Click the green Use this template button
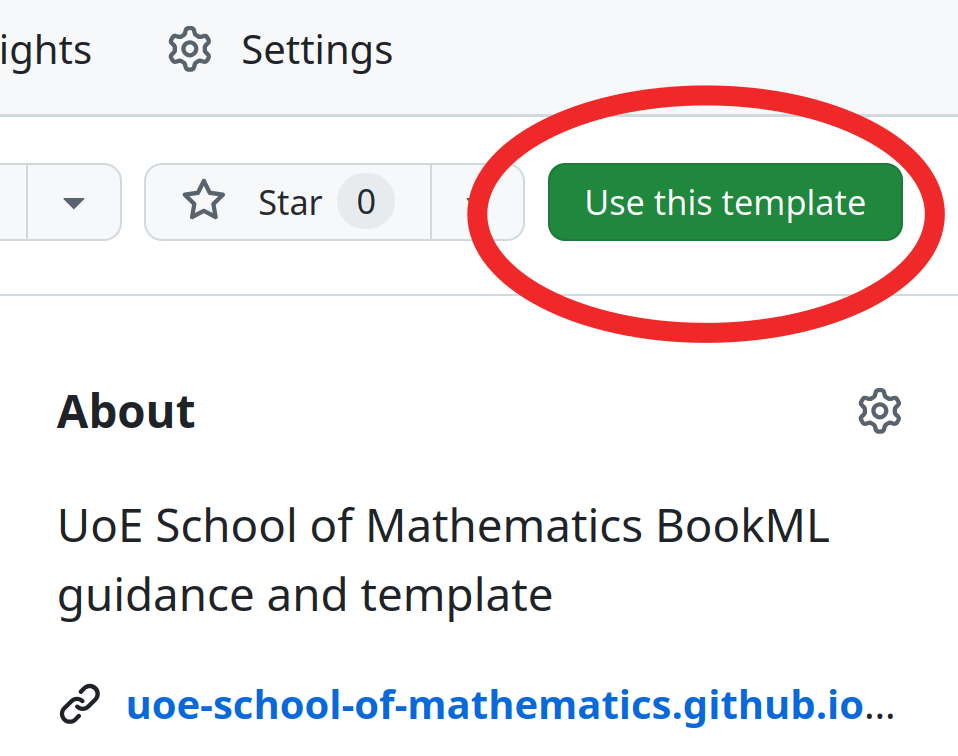Image resolution: width=958 pixels, height=756 pixels. (724, 202)
